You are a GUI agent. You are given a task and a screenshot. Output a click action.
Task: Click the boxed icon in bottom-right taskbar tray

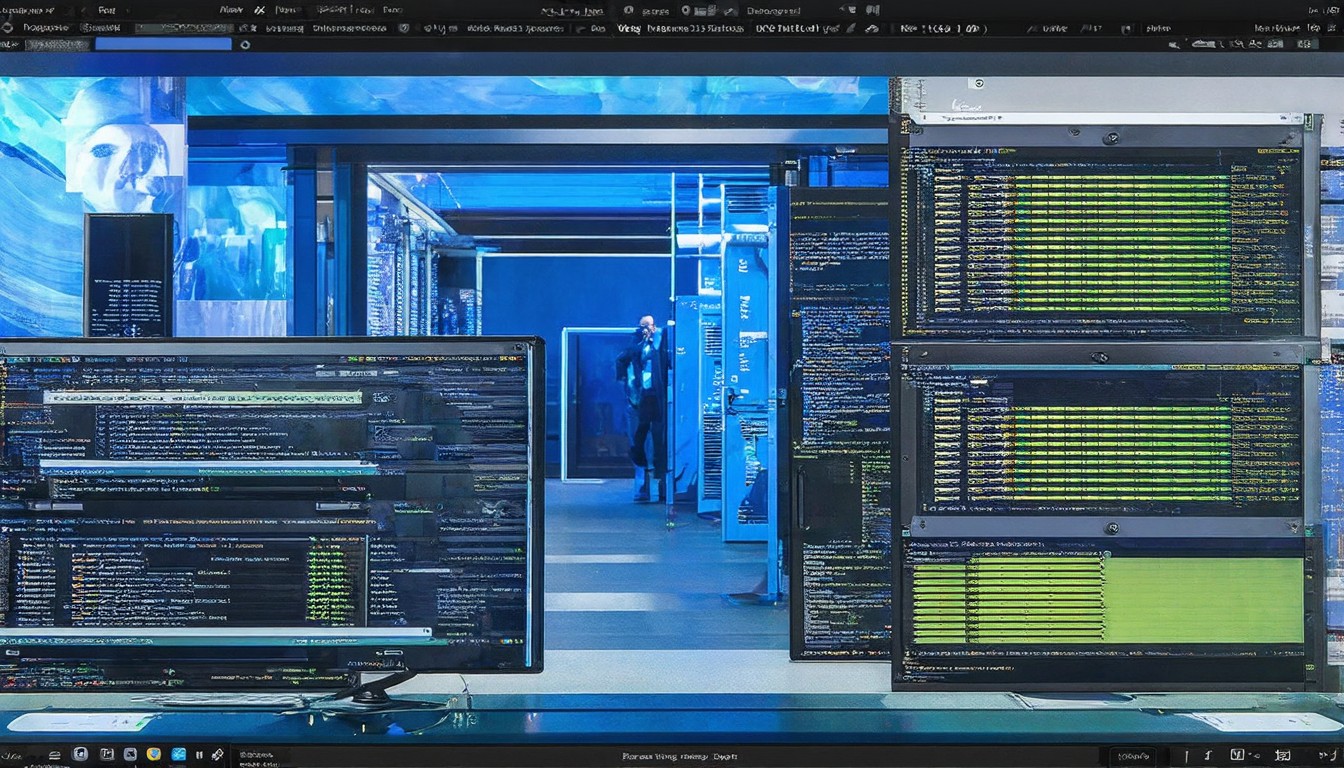coord(1237,755)
